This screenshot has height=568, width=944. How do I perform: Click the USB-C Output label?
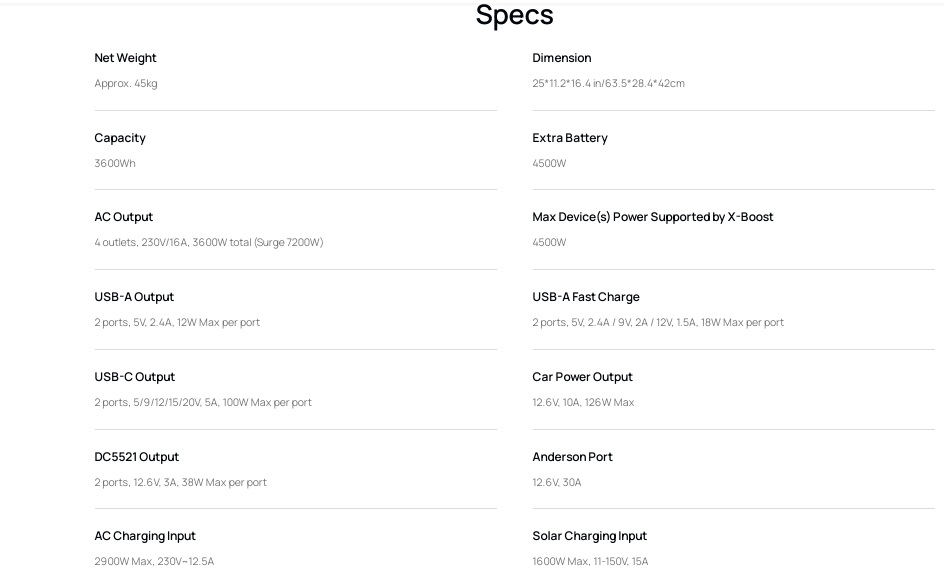coord(135,377)
